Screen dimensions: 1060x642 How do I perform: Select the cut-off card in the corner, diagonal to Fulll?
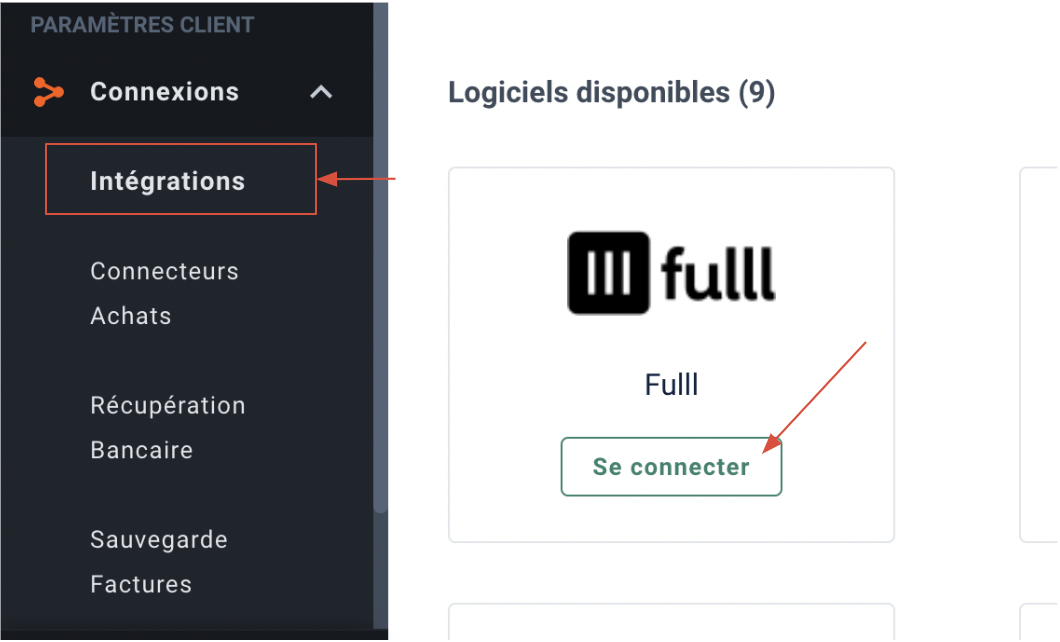tap(1039, 622)
